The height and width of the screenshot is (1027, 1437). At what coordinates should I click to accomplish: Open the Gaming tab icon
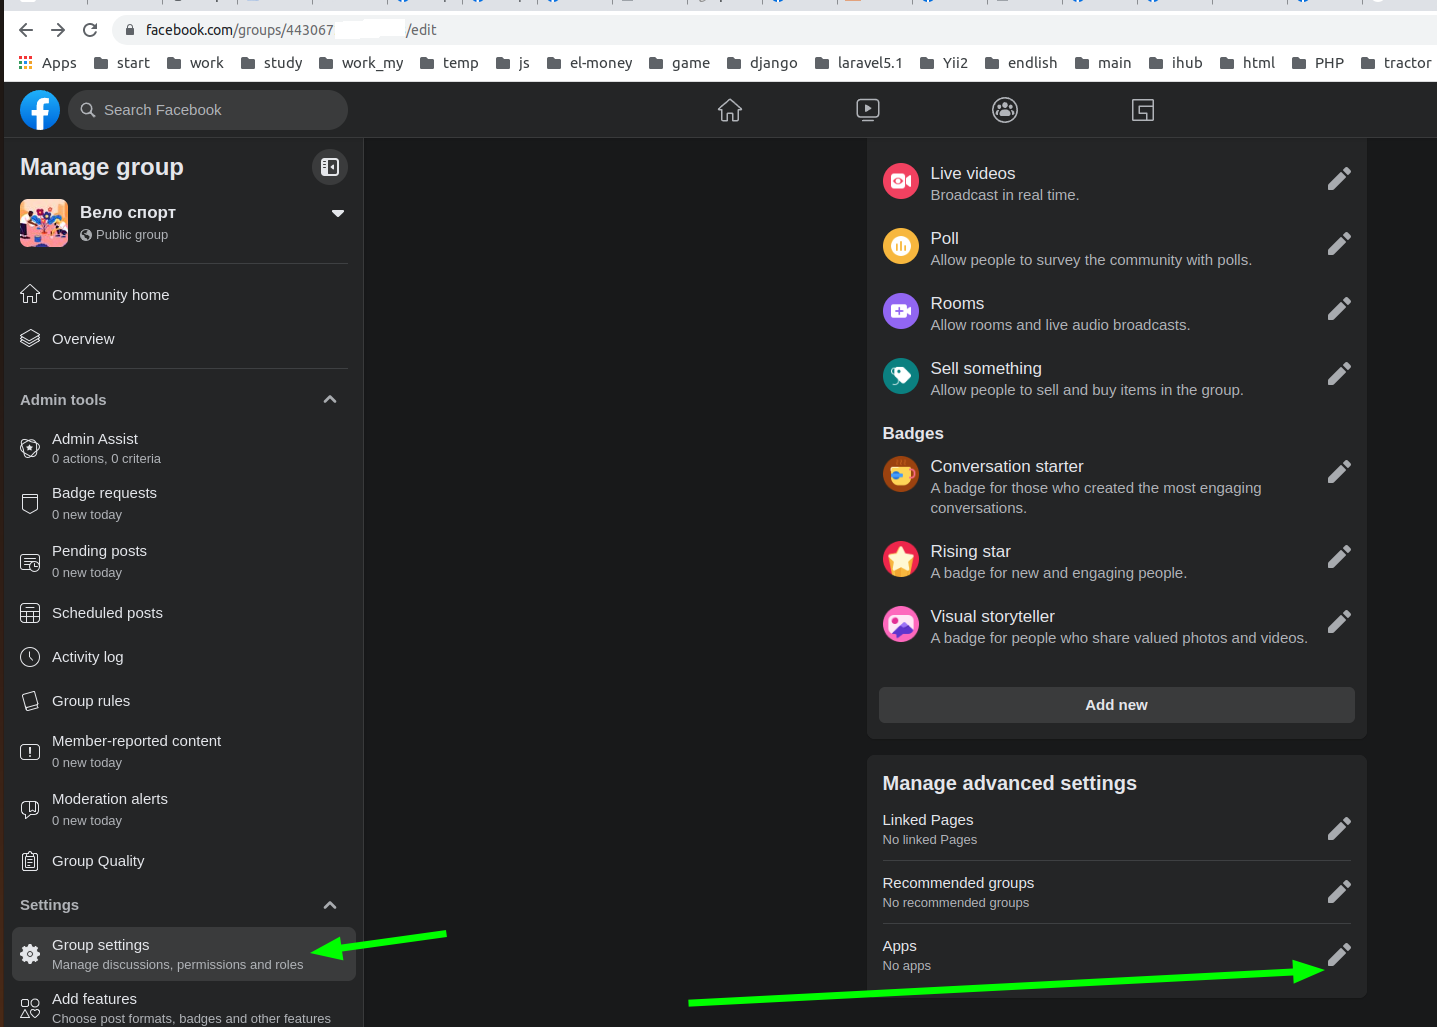coord(1143,110)
